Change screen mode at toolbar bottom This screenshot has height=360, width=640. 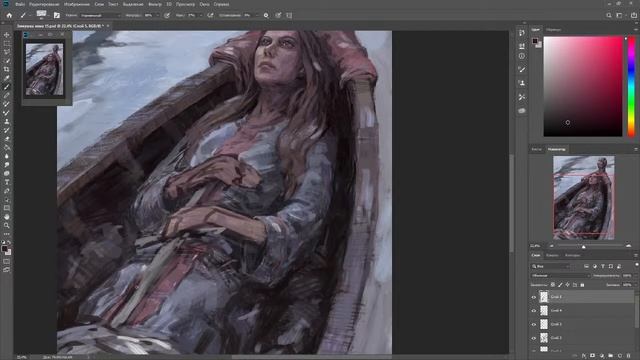pos(7,269)
